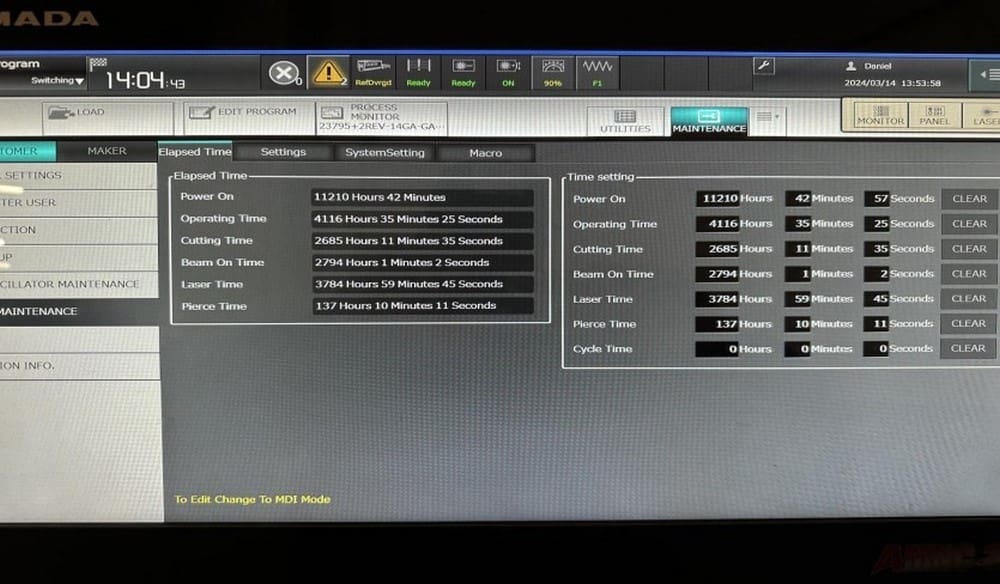Open the SystemSetting tab
This screenshot has height=584, width=1000.
point(385,153)
